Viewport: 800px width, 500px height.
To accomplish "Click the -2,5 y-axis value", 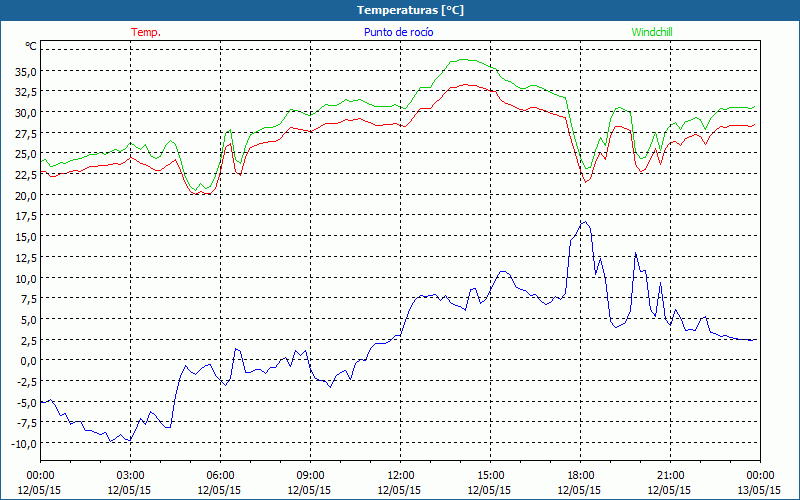I will click(x=26, y=382).
